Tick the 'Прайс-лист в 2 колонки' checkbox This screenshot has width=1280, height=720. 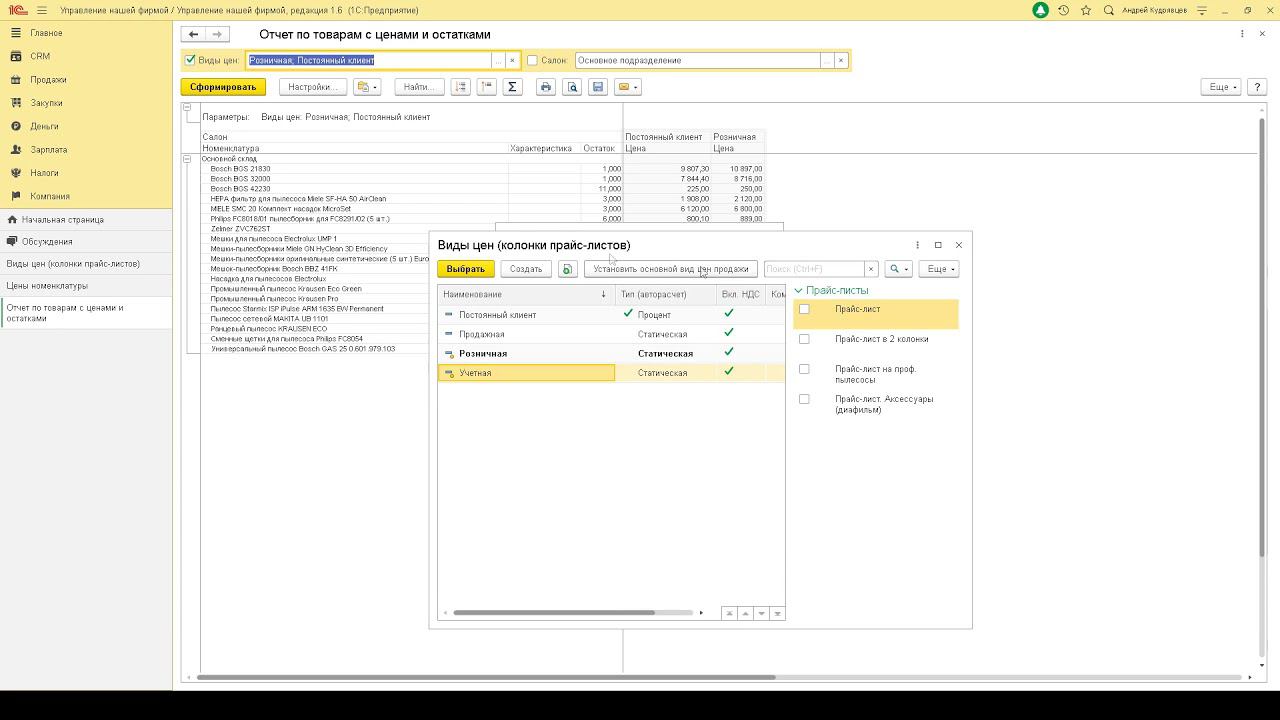click(804, 339)
